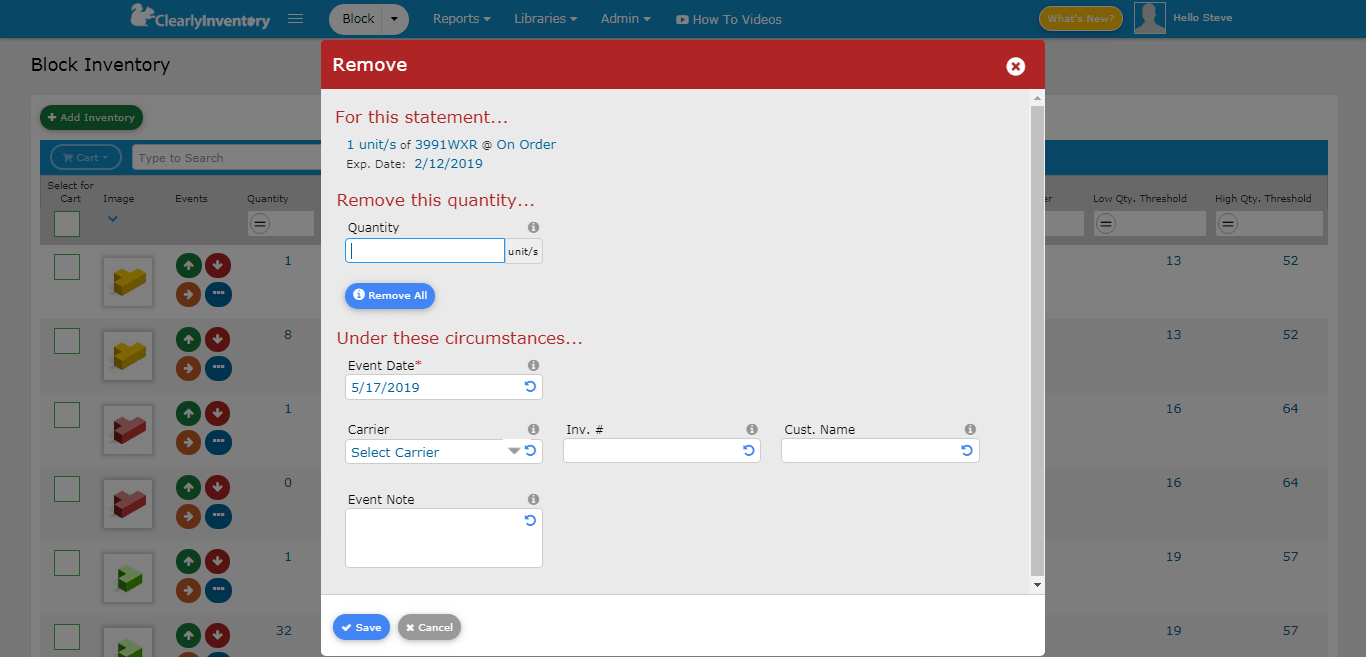Open How To Videos link
Screen dimensions: 1366x657
point(729,19)
